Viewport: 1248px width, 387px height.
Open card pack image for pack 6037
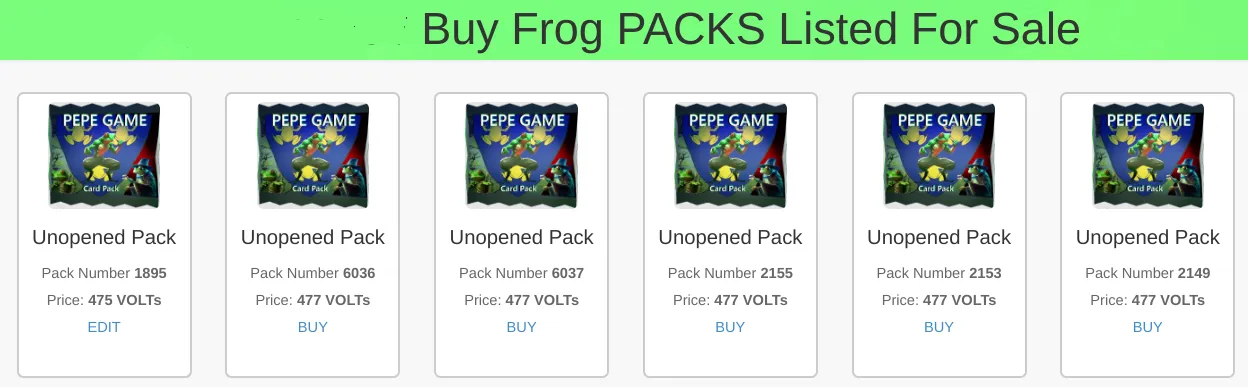click(x=521, y=155)
